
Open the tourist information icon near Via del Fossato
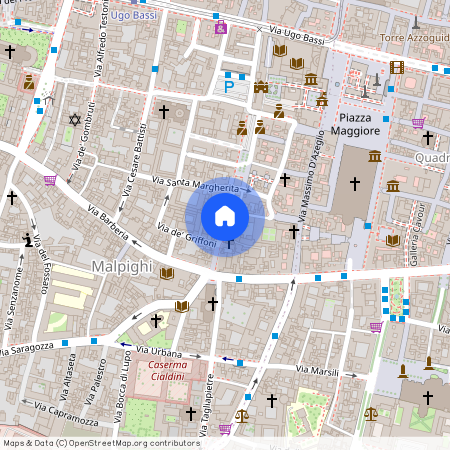(x=27, y=240)
